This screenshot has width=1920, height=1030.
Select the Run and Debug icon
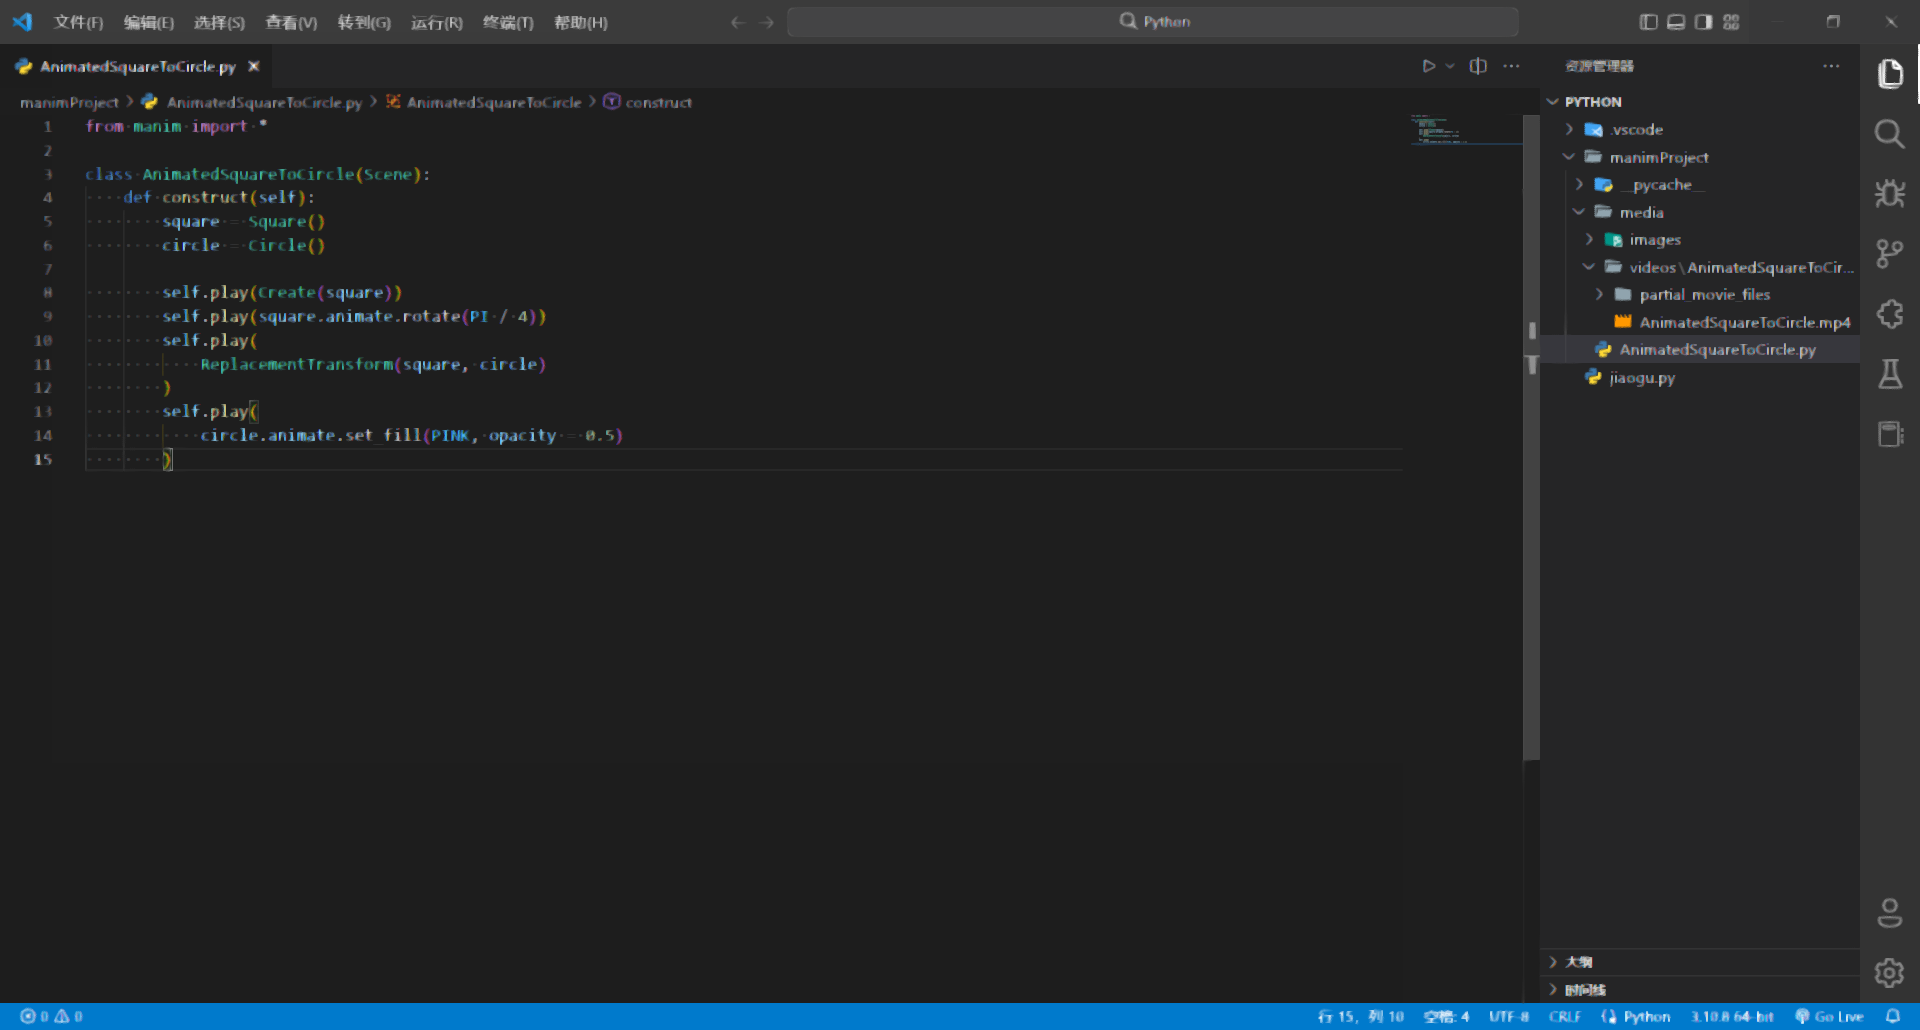[1890, 194]
